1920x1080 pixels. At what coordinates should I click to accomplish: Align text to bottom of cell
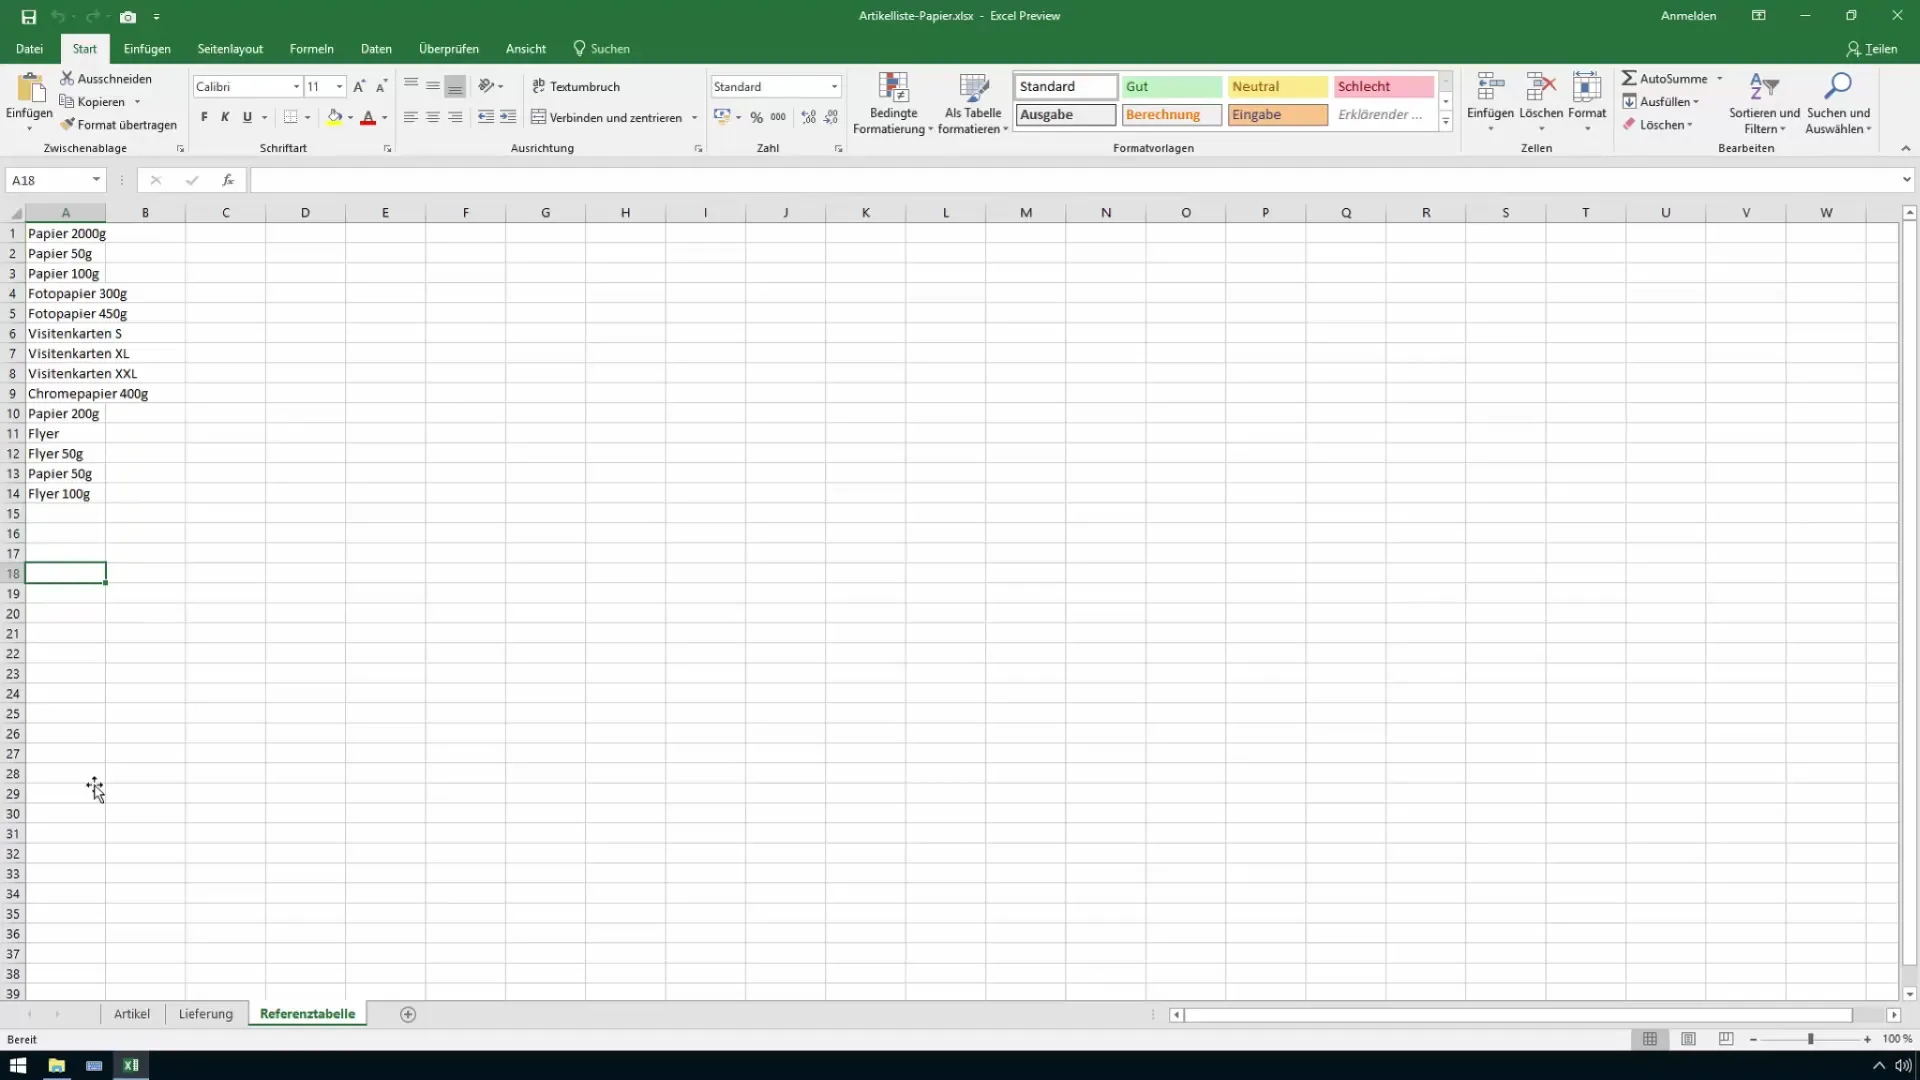click(455, 86)
